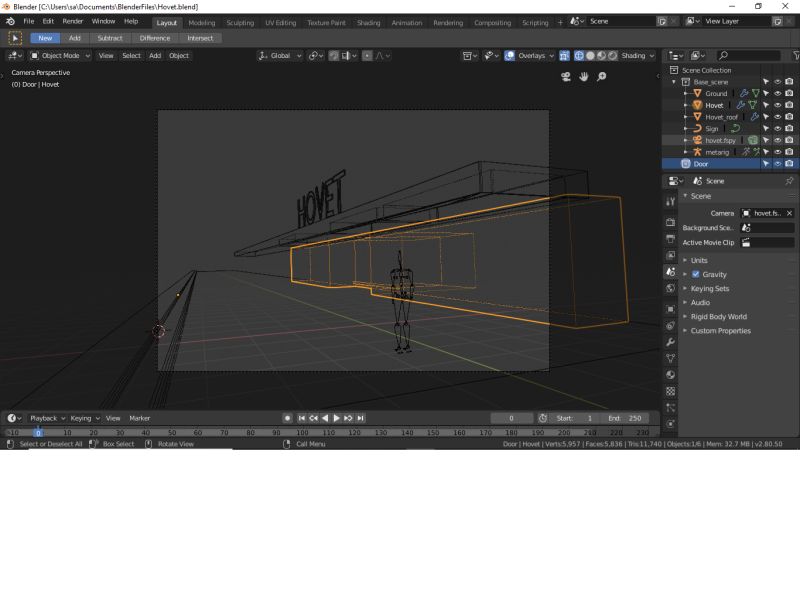Clear the hovet.fspy camera assignment with the X
This screenshot has height=602, width=800.
(x=789, y=213)
